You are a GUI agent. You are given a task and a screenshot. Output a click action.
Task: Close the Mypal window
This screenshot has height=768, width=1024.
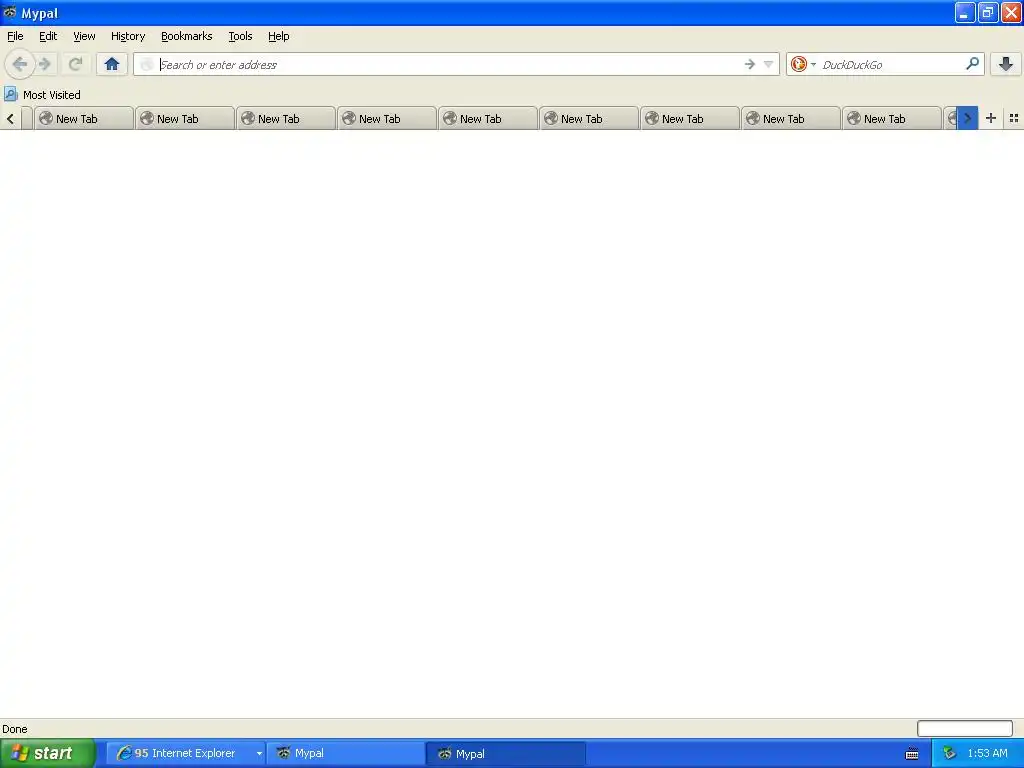pos(1011,12)
